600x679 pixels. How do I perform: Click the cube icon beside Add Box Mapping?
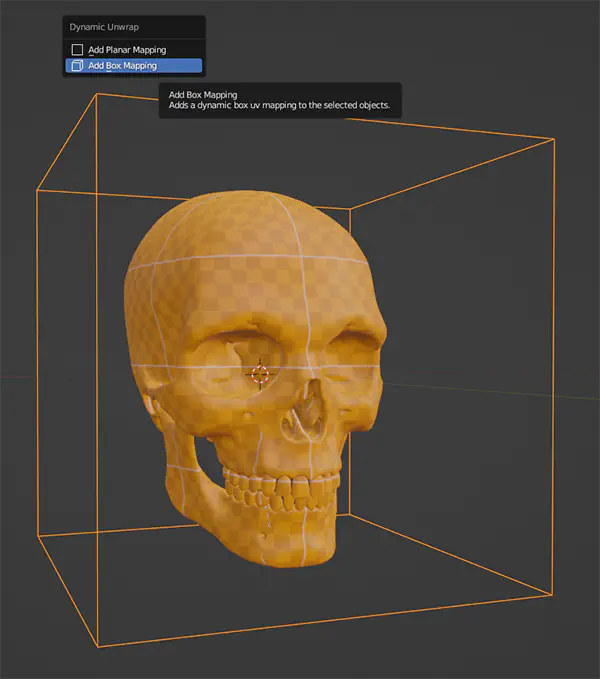pyautogui.click(x=77, y=66)
